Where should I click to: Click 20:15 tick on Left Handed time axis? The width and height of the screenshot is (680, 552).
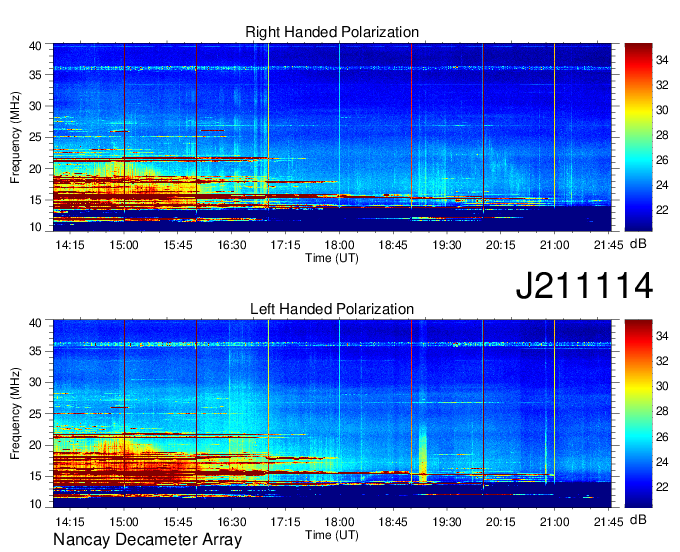500,522
